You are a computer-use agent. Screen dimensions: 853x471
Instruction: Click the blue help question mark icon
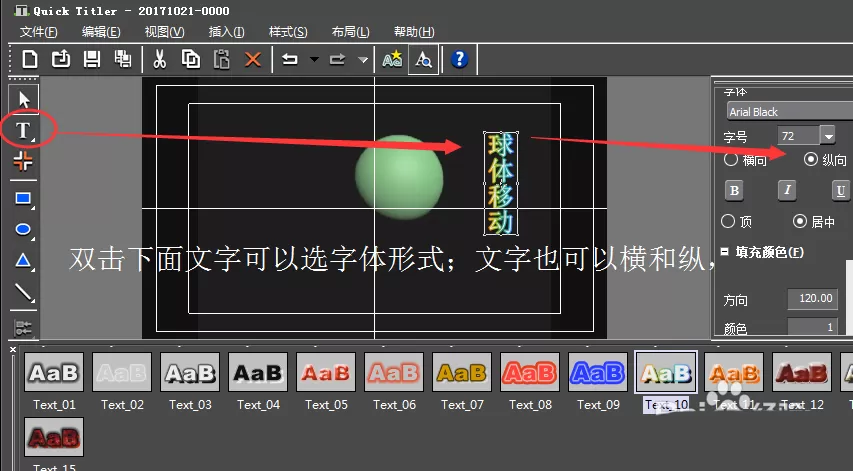[460, 59]
